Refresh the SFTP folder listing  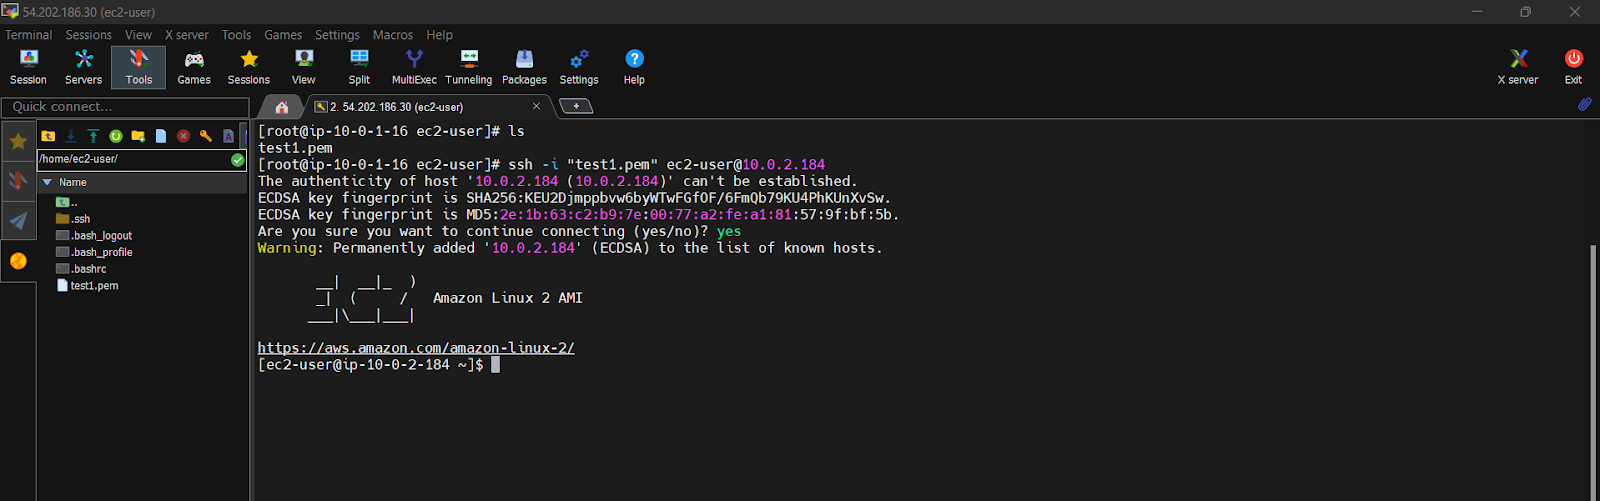click(116, 136)
